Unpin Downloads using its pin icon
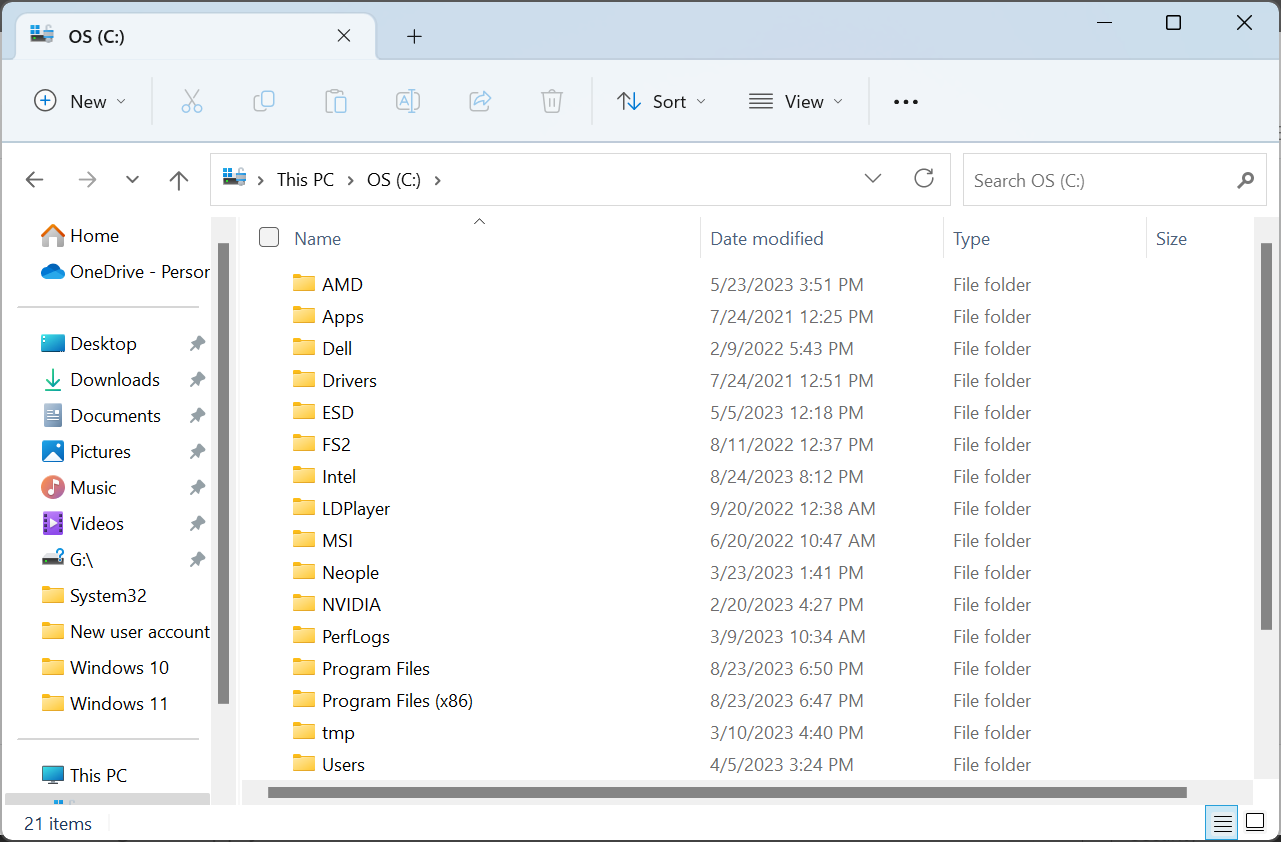The image size is (1281, 842). (x=197, y=379)
